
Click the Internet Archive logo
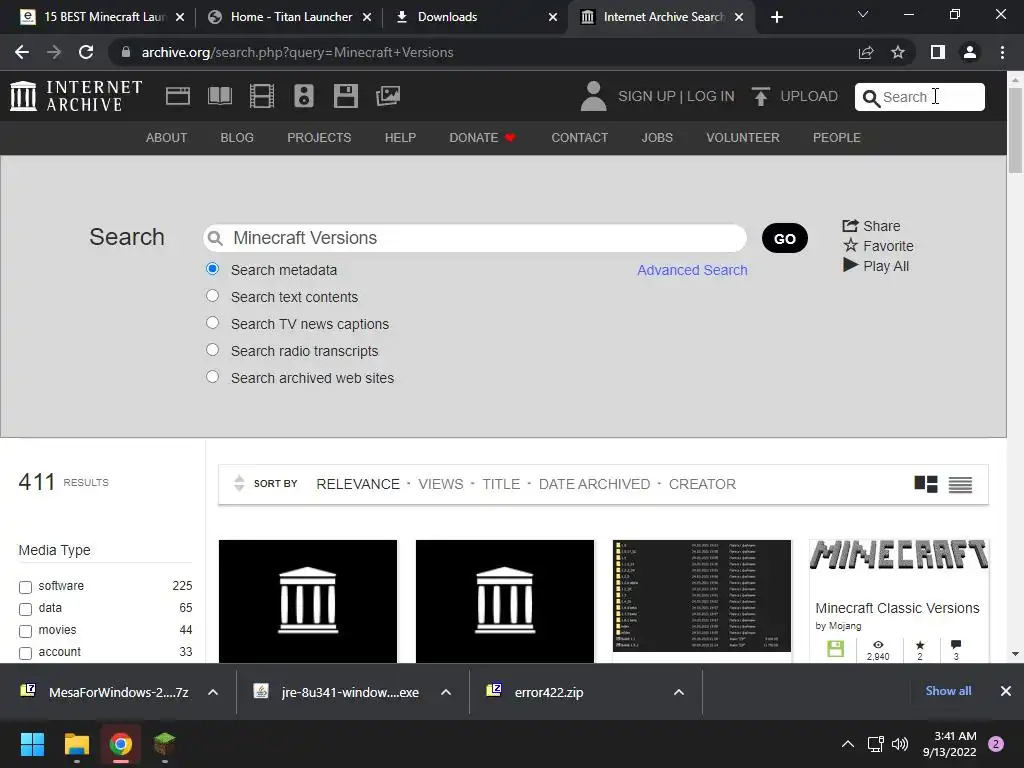(76, 96)
